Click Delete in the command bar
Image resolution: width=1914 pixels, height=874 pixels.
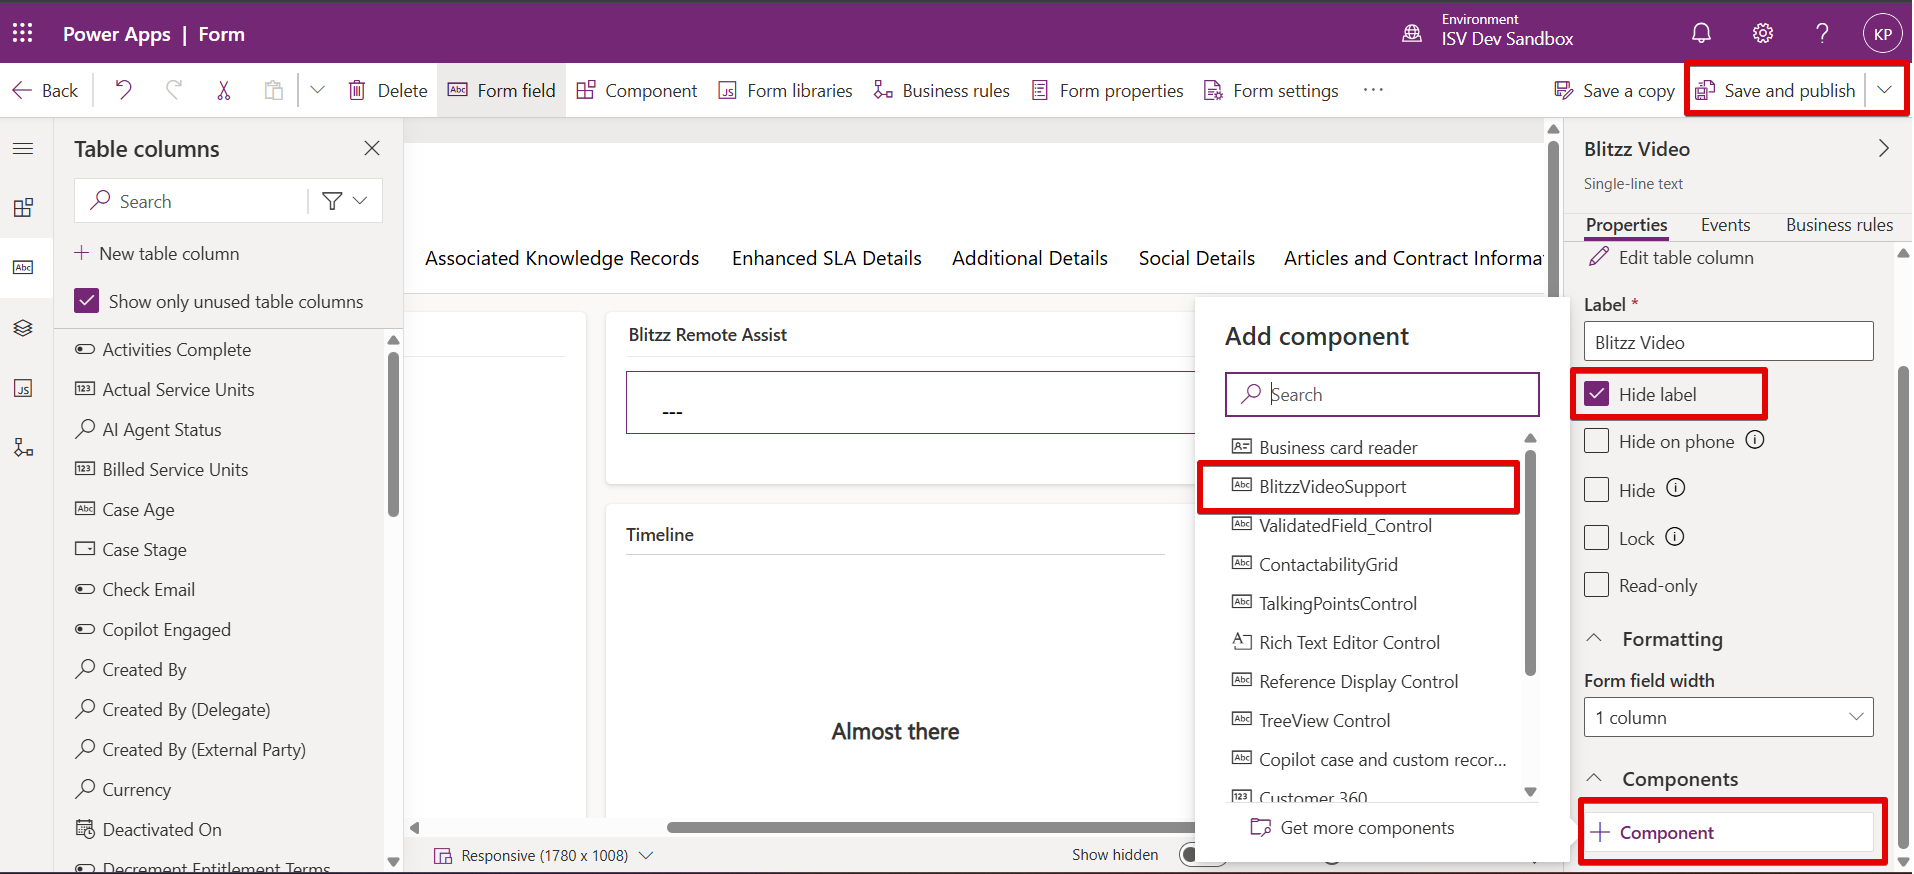click(388, 90)
